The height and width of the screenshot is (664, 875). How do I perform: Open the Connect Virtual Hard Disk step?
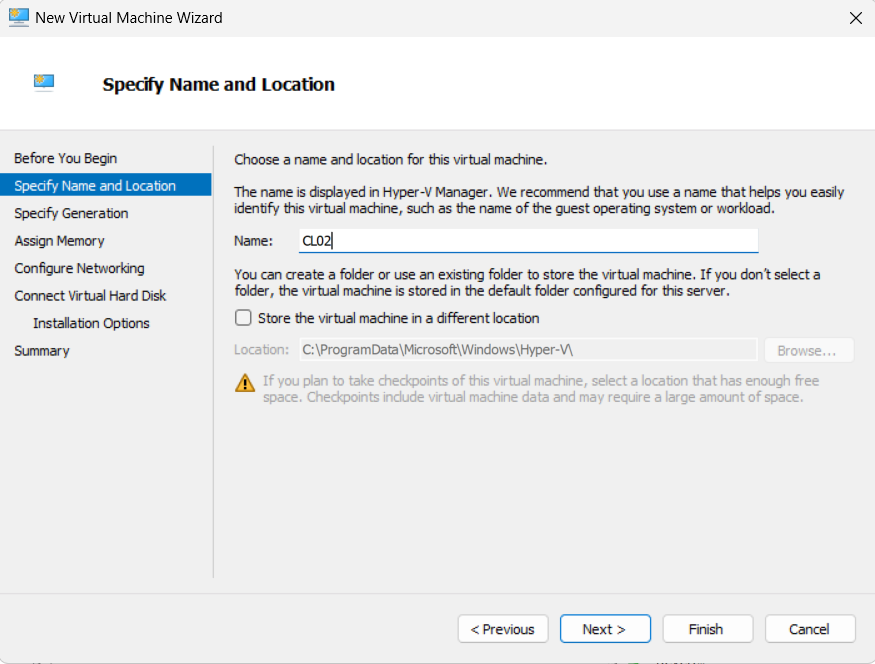(x=90, y=296)
